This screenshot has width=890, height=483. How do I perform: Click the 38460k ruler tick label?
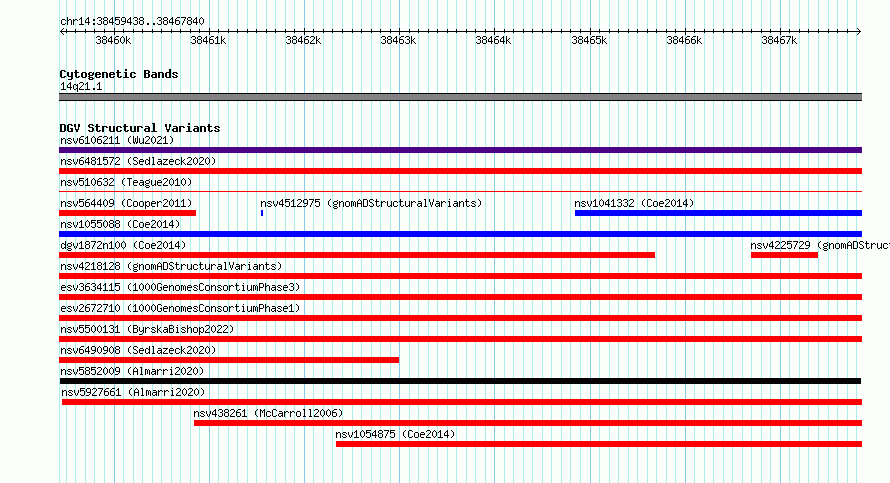point(113,40)
